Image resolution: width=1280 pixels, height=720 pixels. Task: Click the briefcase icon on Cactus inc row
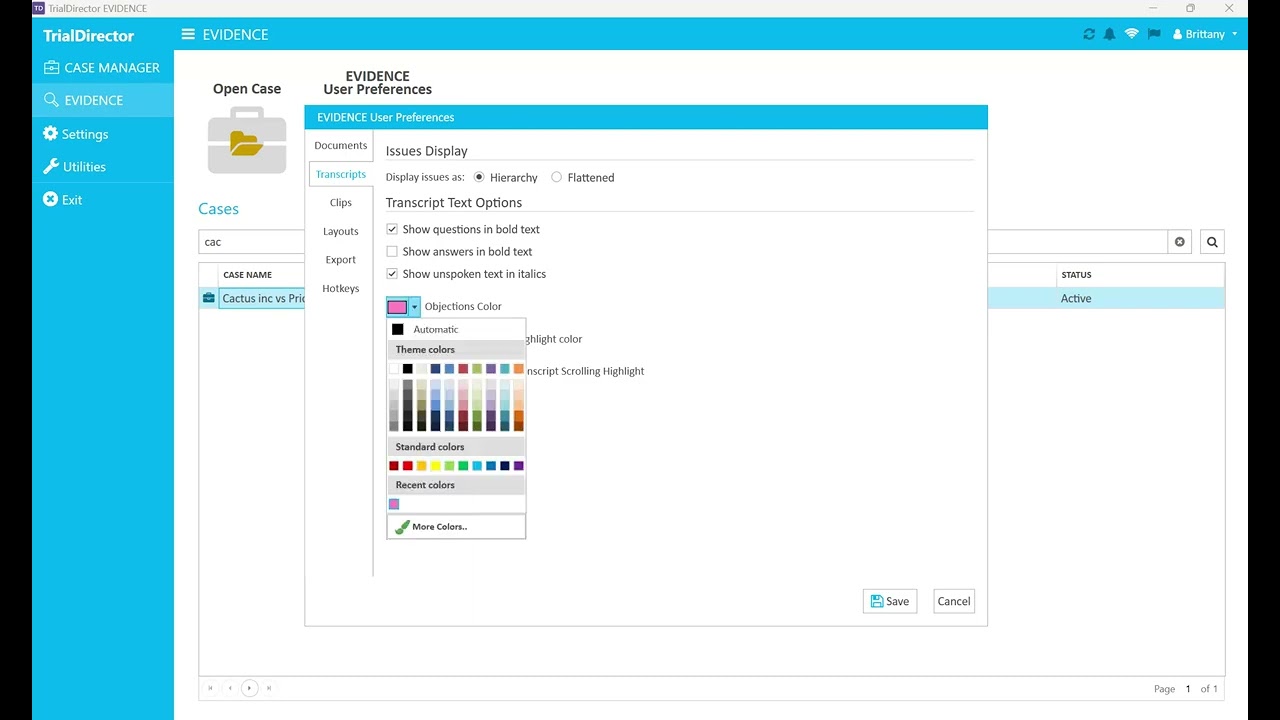[208, 298]
